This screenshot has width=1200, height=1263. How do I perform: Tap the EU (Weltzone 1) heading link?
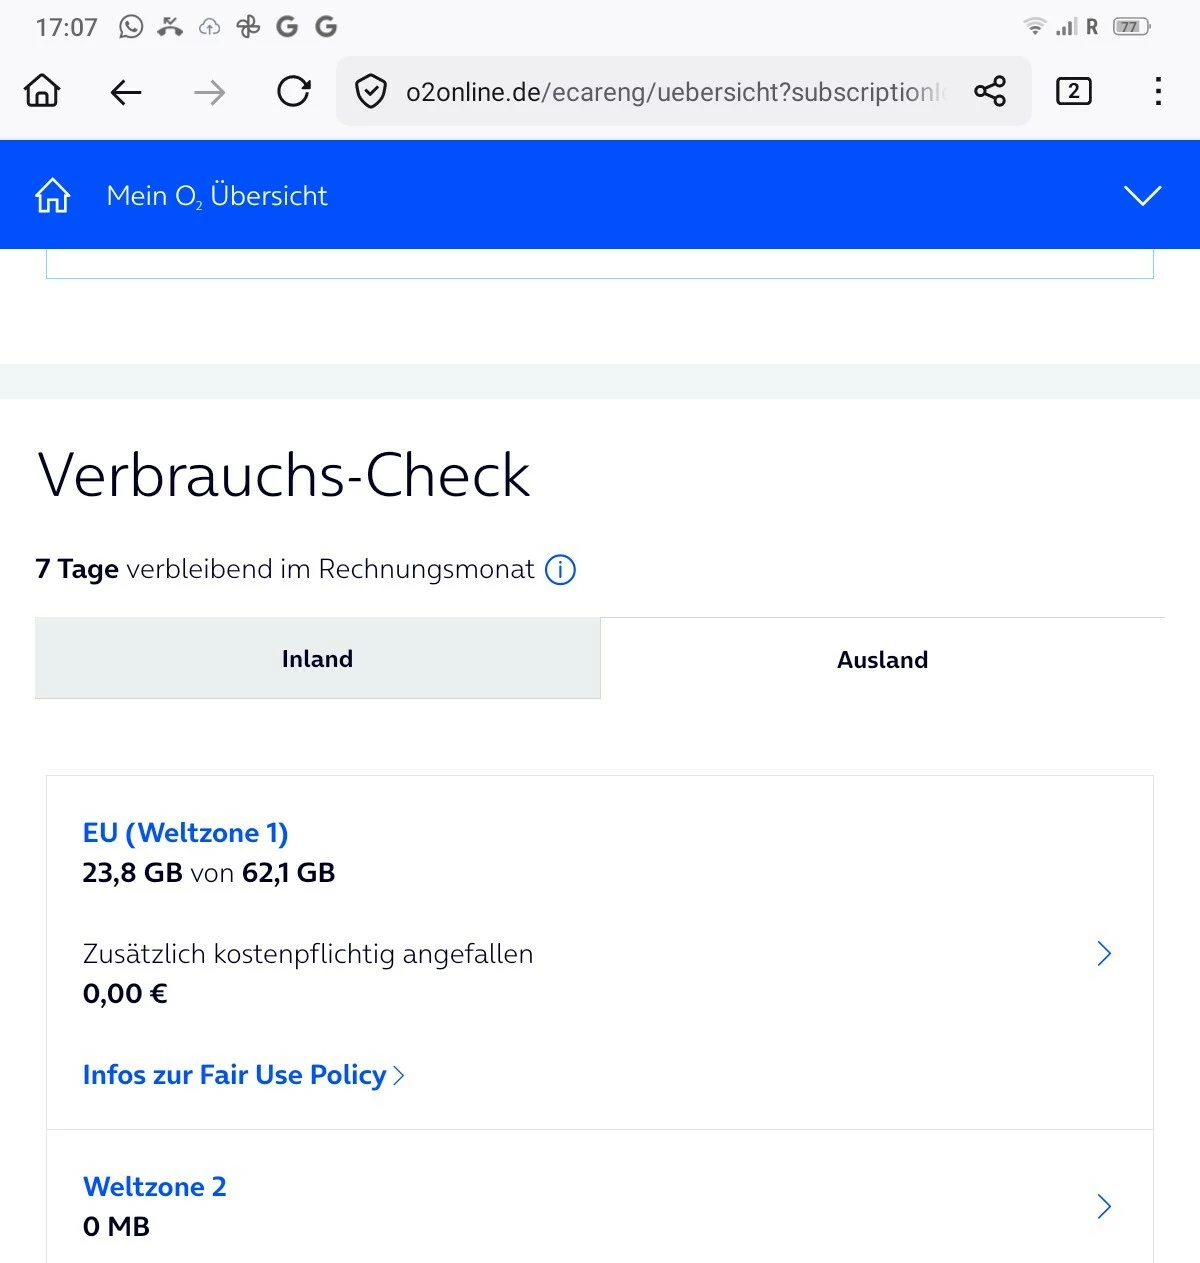(x=185, y=833)
